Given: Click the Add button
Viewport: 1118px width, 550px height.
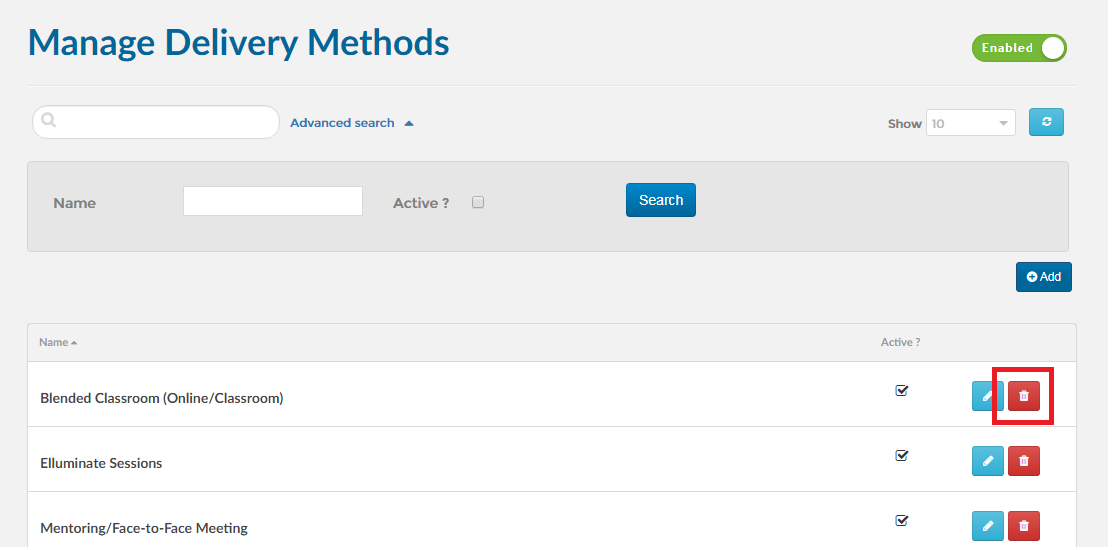Looking at the screenshot, I should click(x=1043, y=277).
